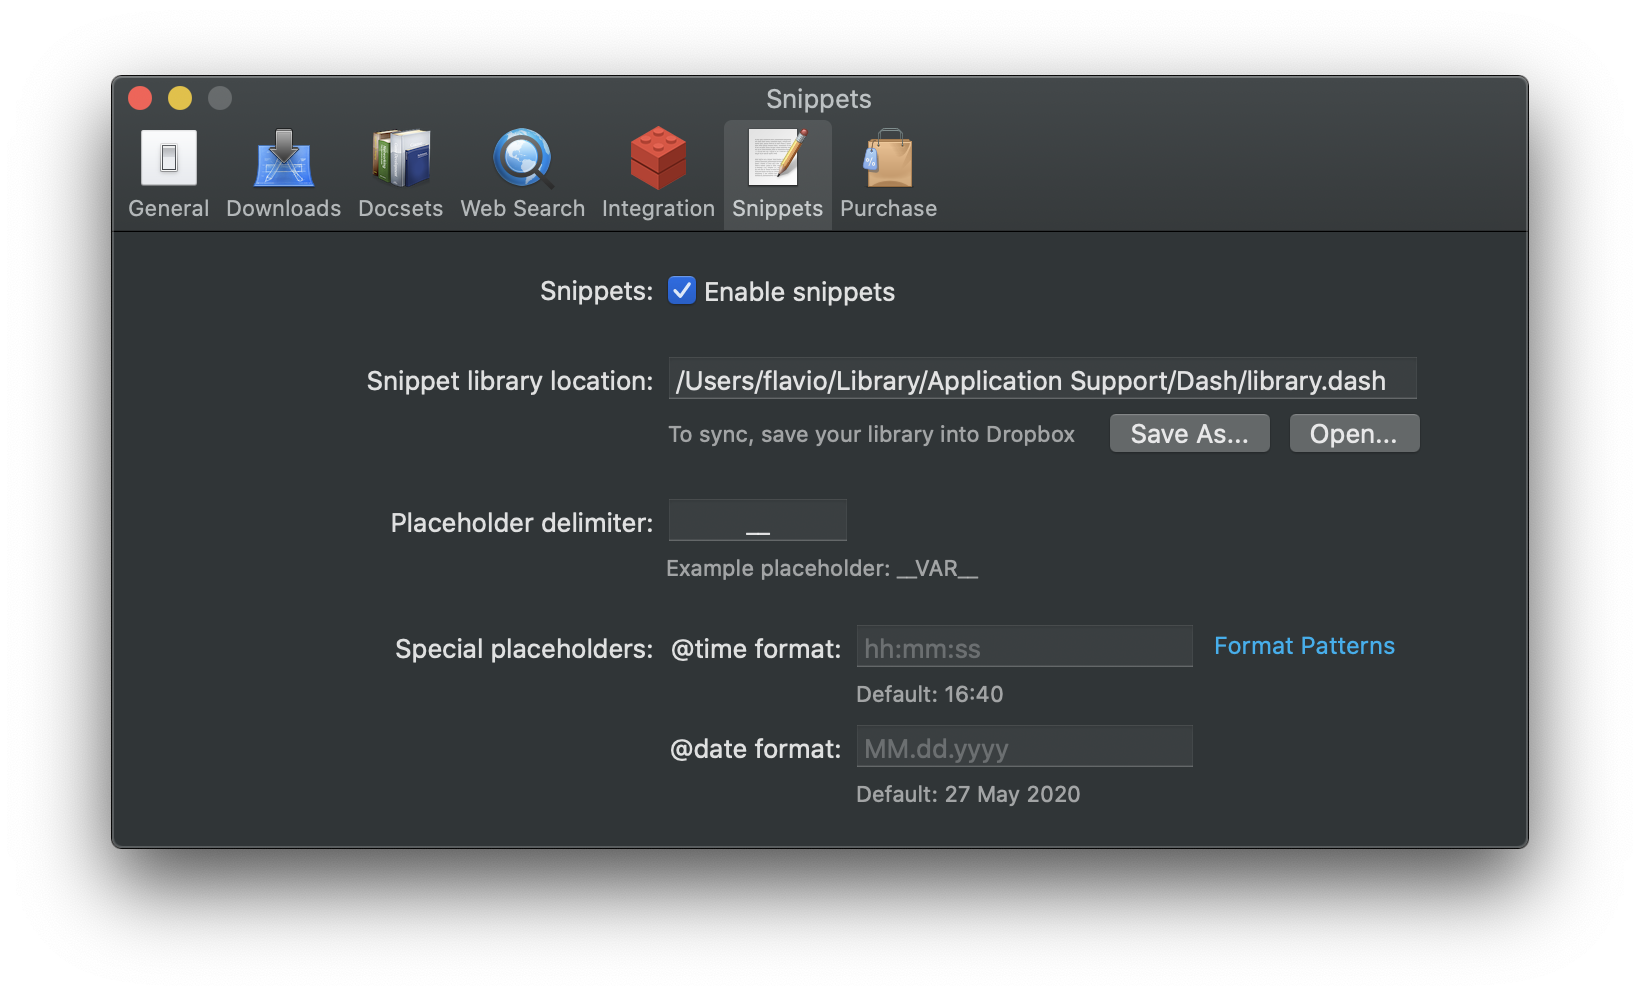
Task: Focus the Placeholder delimiter field
Action: 757,521
